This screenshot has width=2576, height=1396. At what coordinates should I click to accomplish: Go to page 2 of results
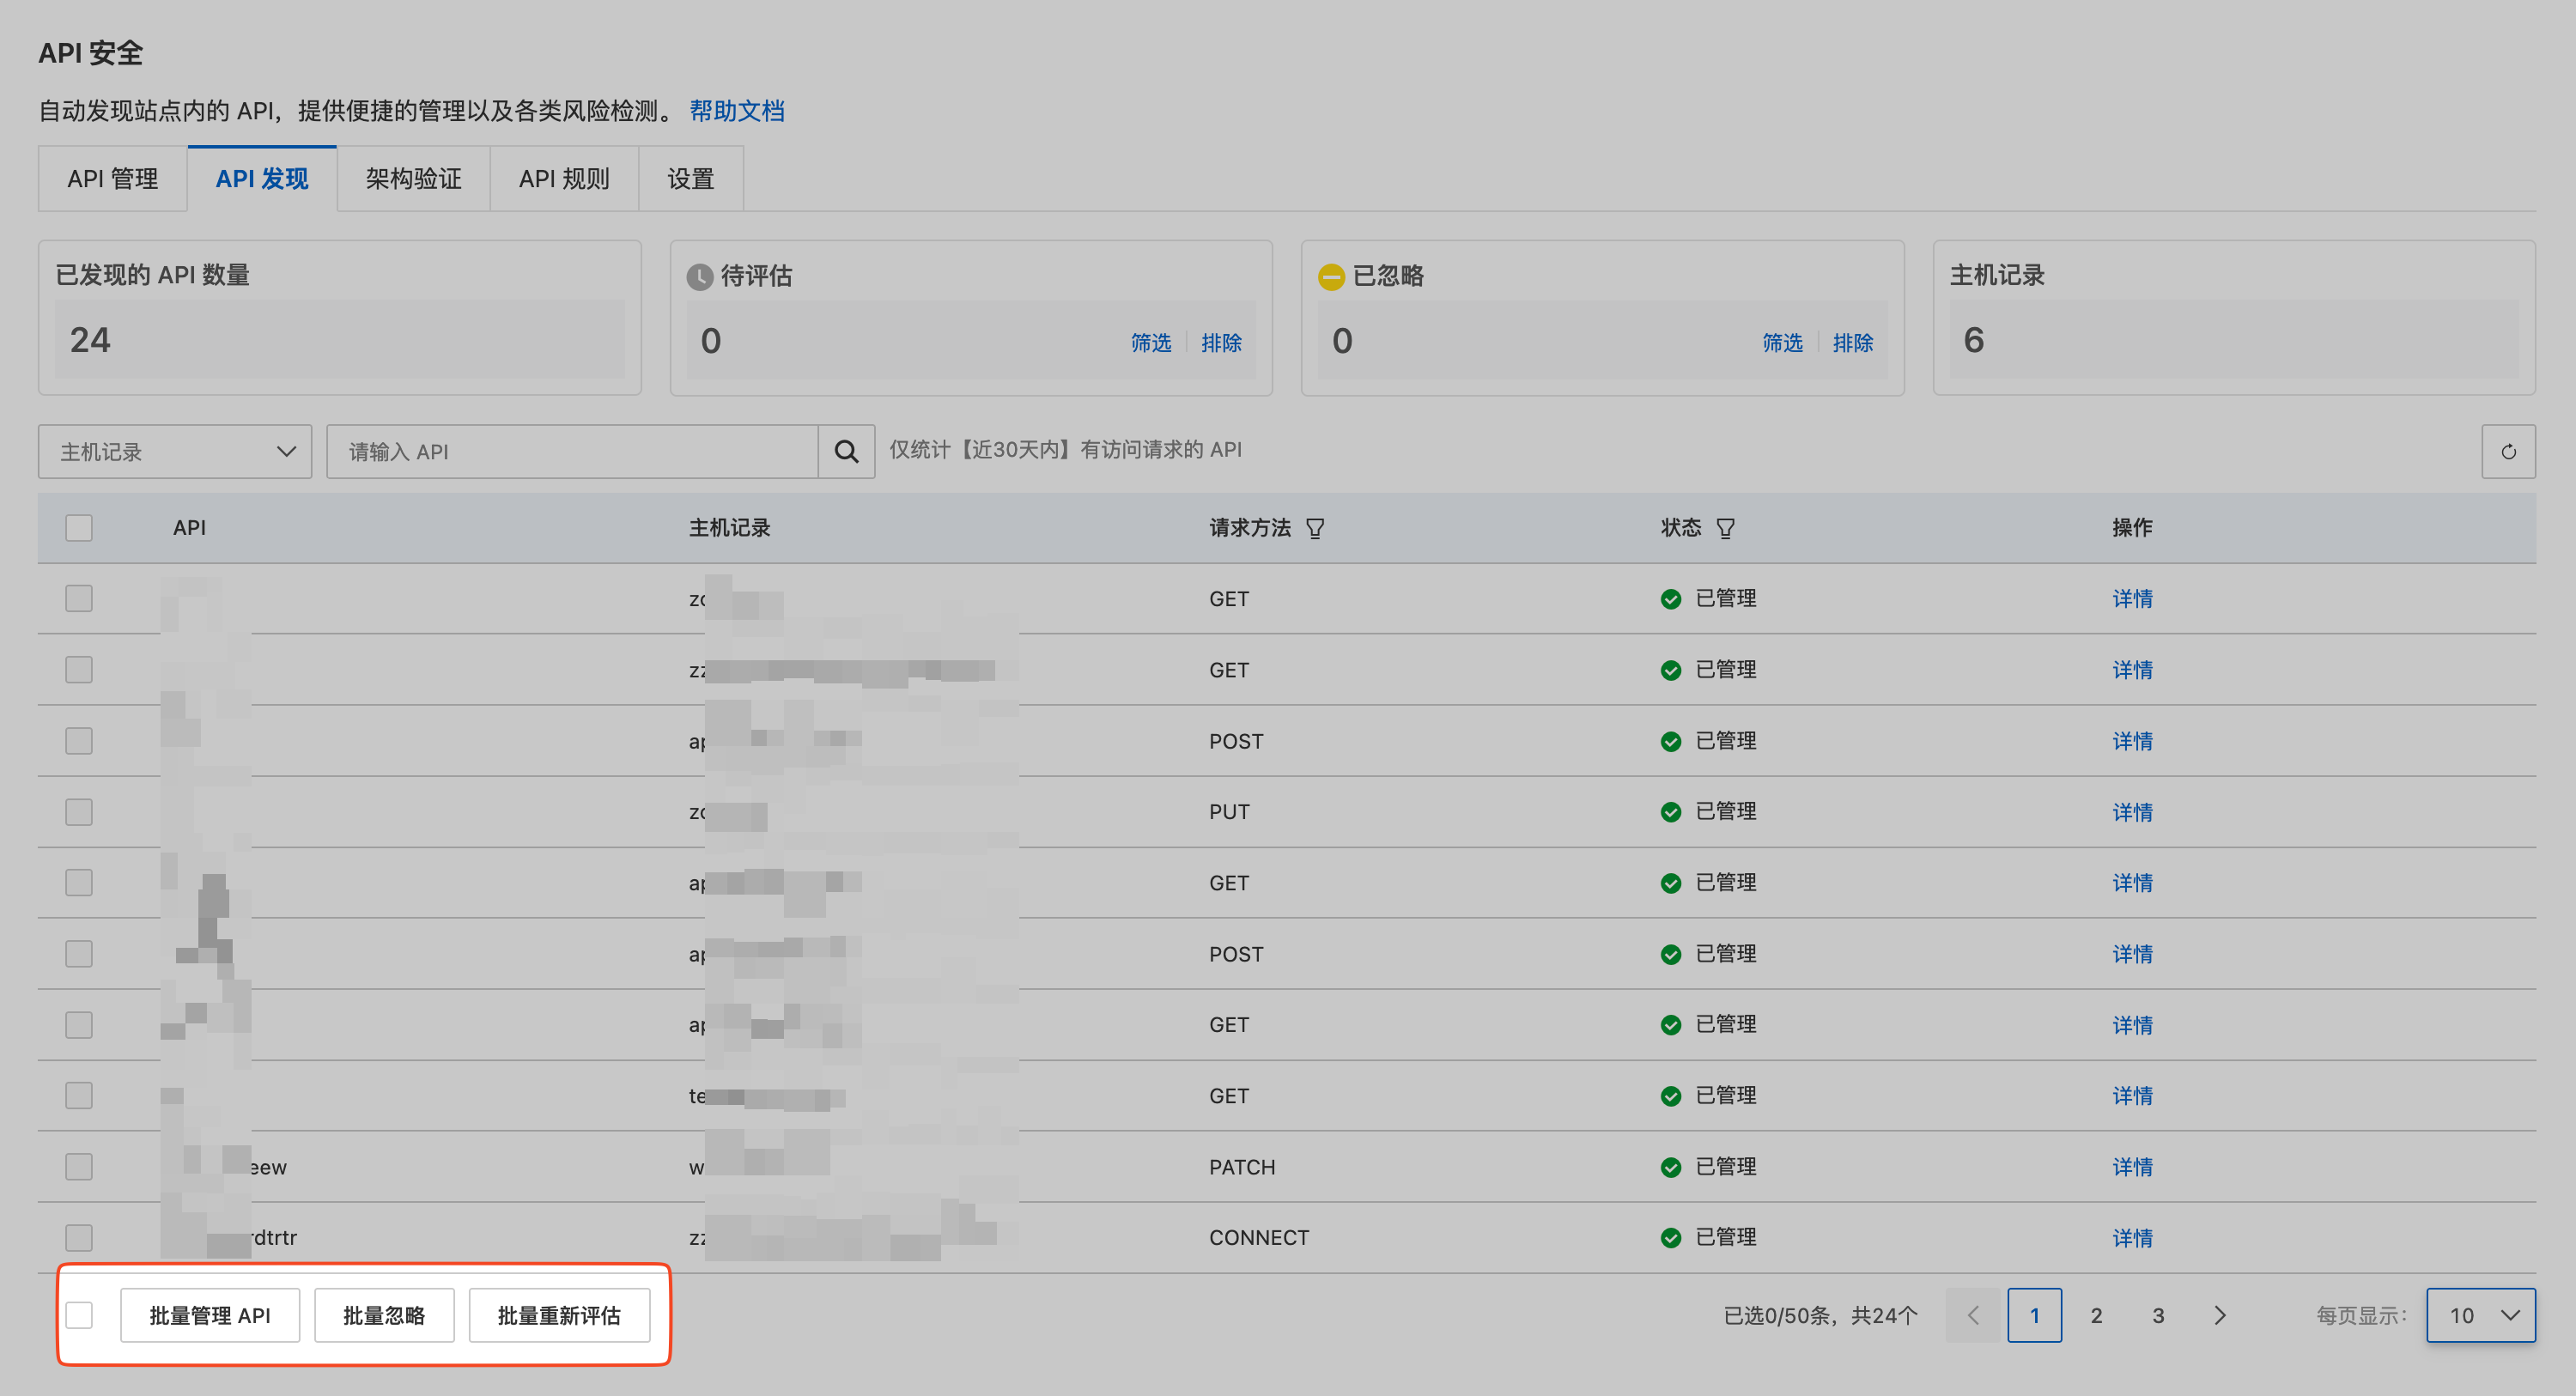click(2096, 1315)
